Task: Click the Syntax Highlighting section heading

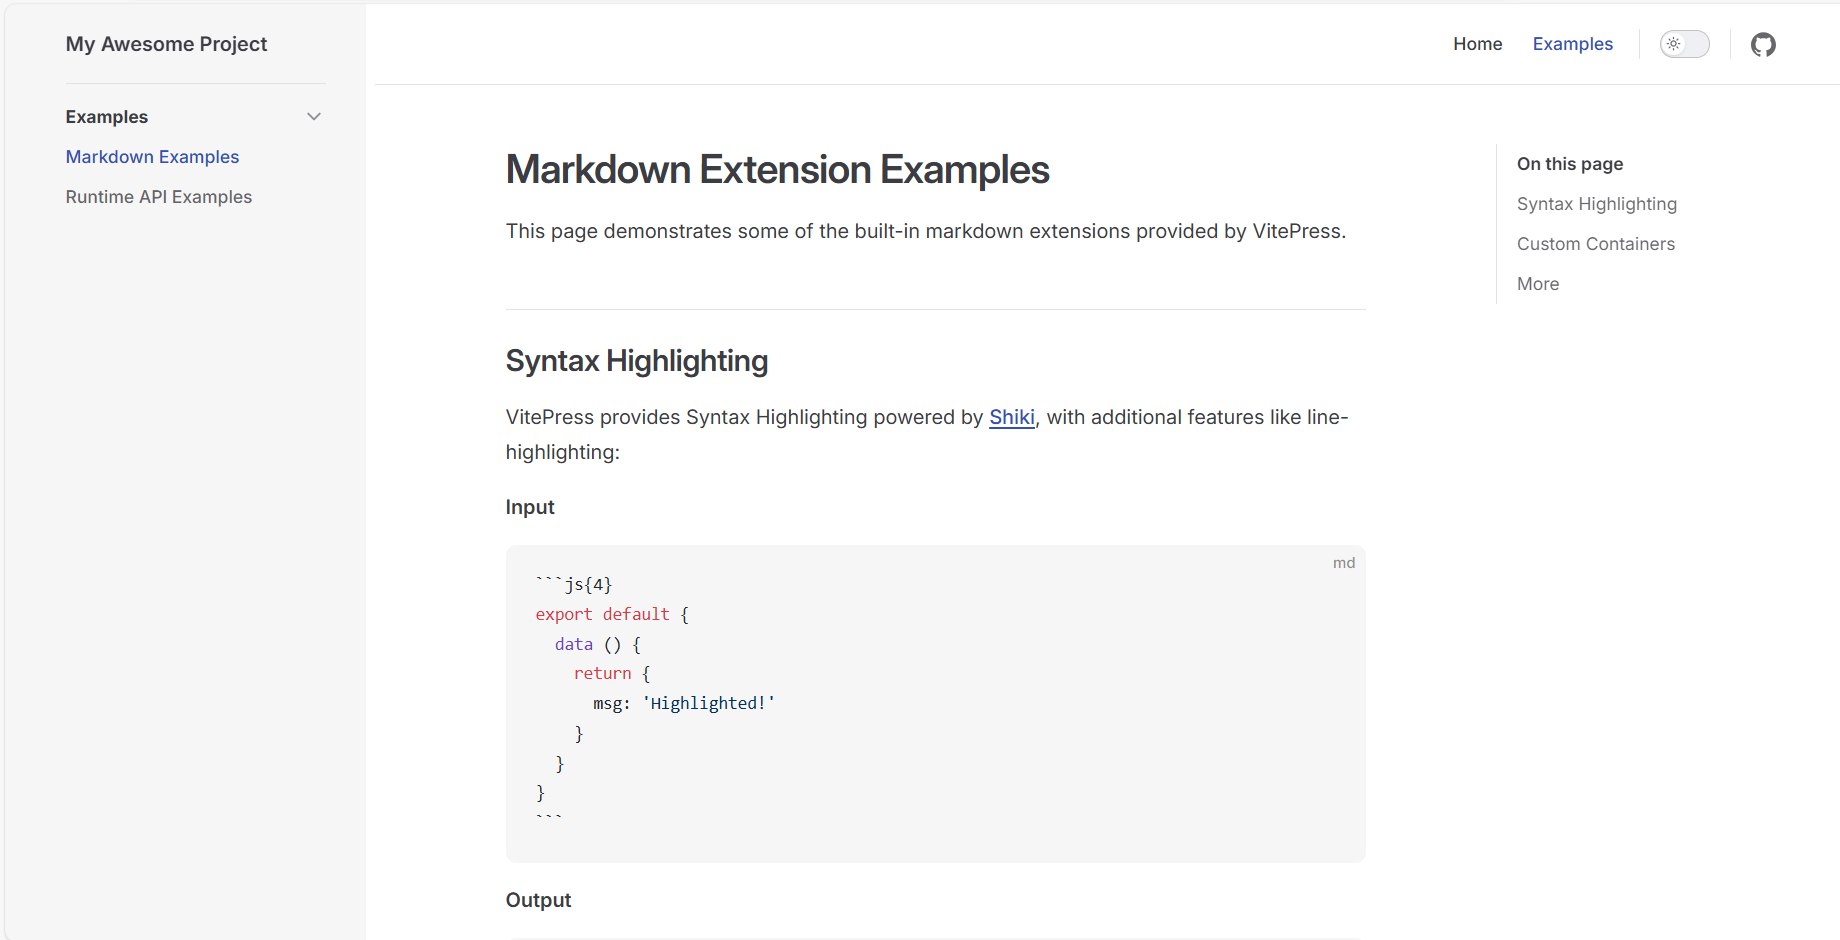Action: [x=636, y=361]
